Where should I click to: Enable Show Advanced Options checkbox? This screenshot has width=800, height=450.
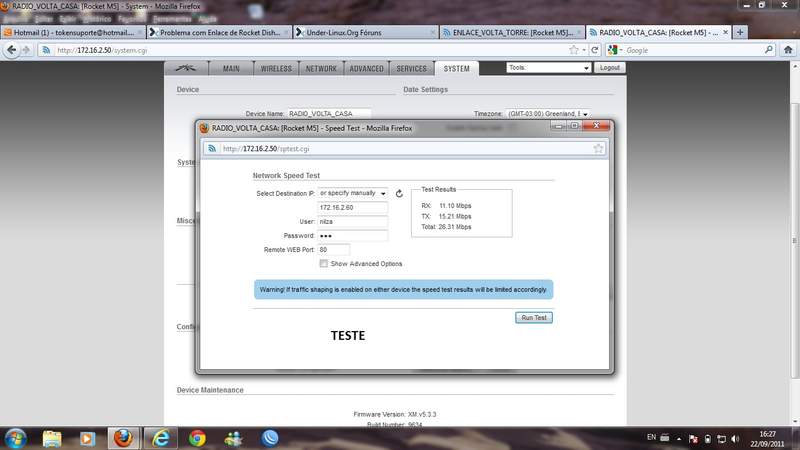coord(323,263)
